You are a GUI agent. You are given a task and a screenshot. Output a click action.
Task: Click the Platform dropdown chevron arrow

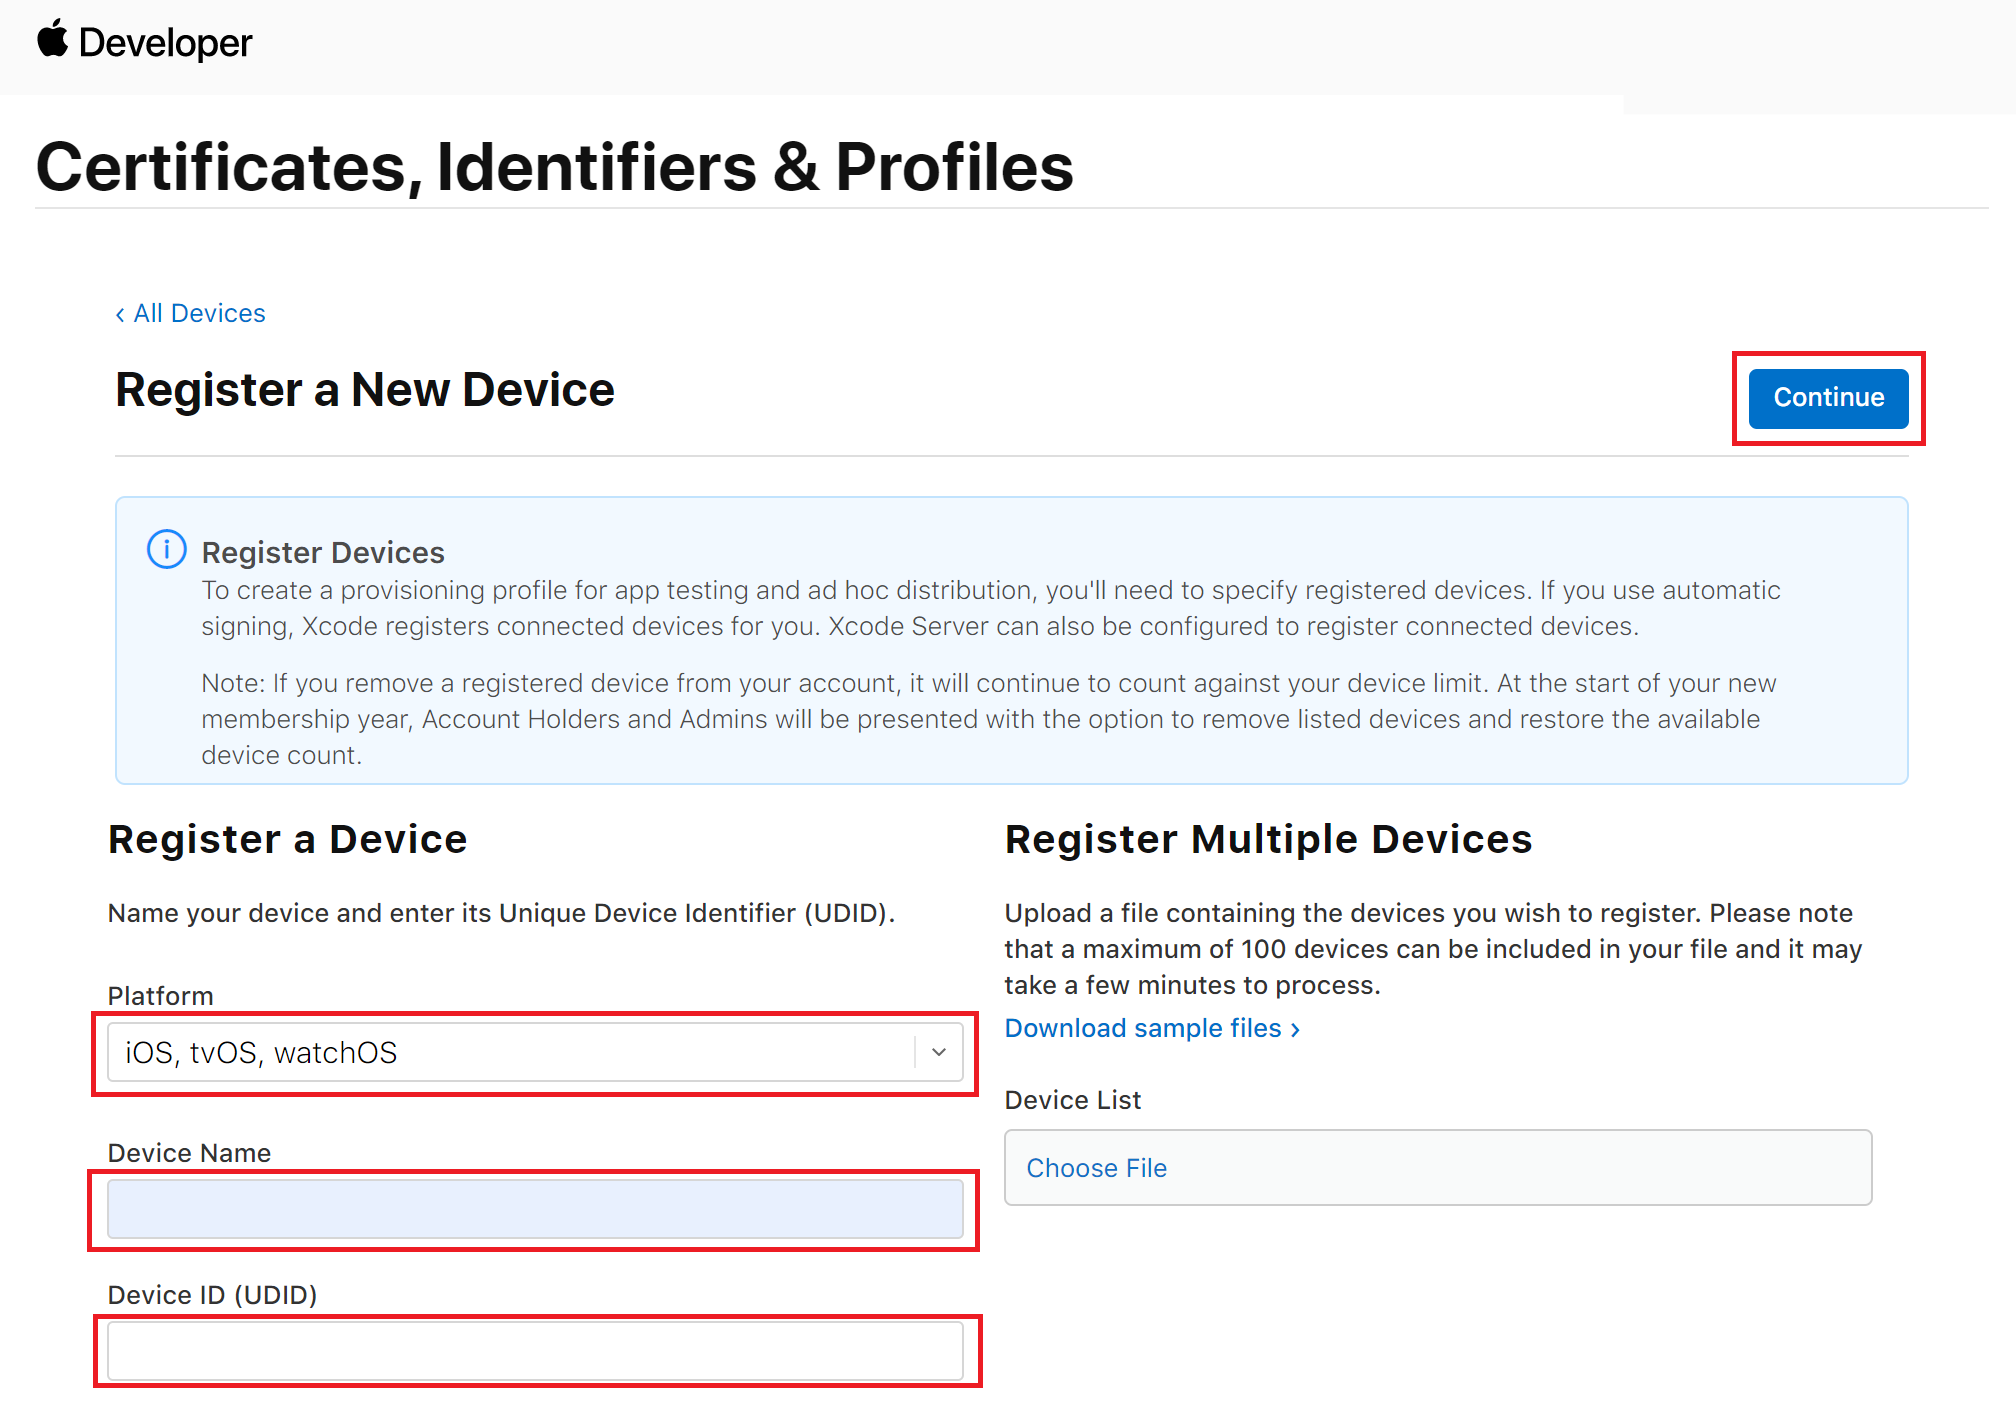tap(939, 1052)
